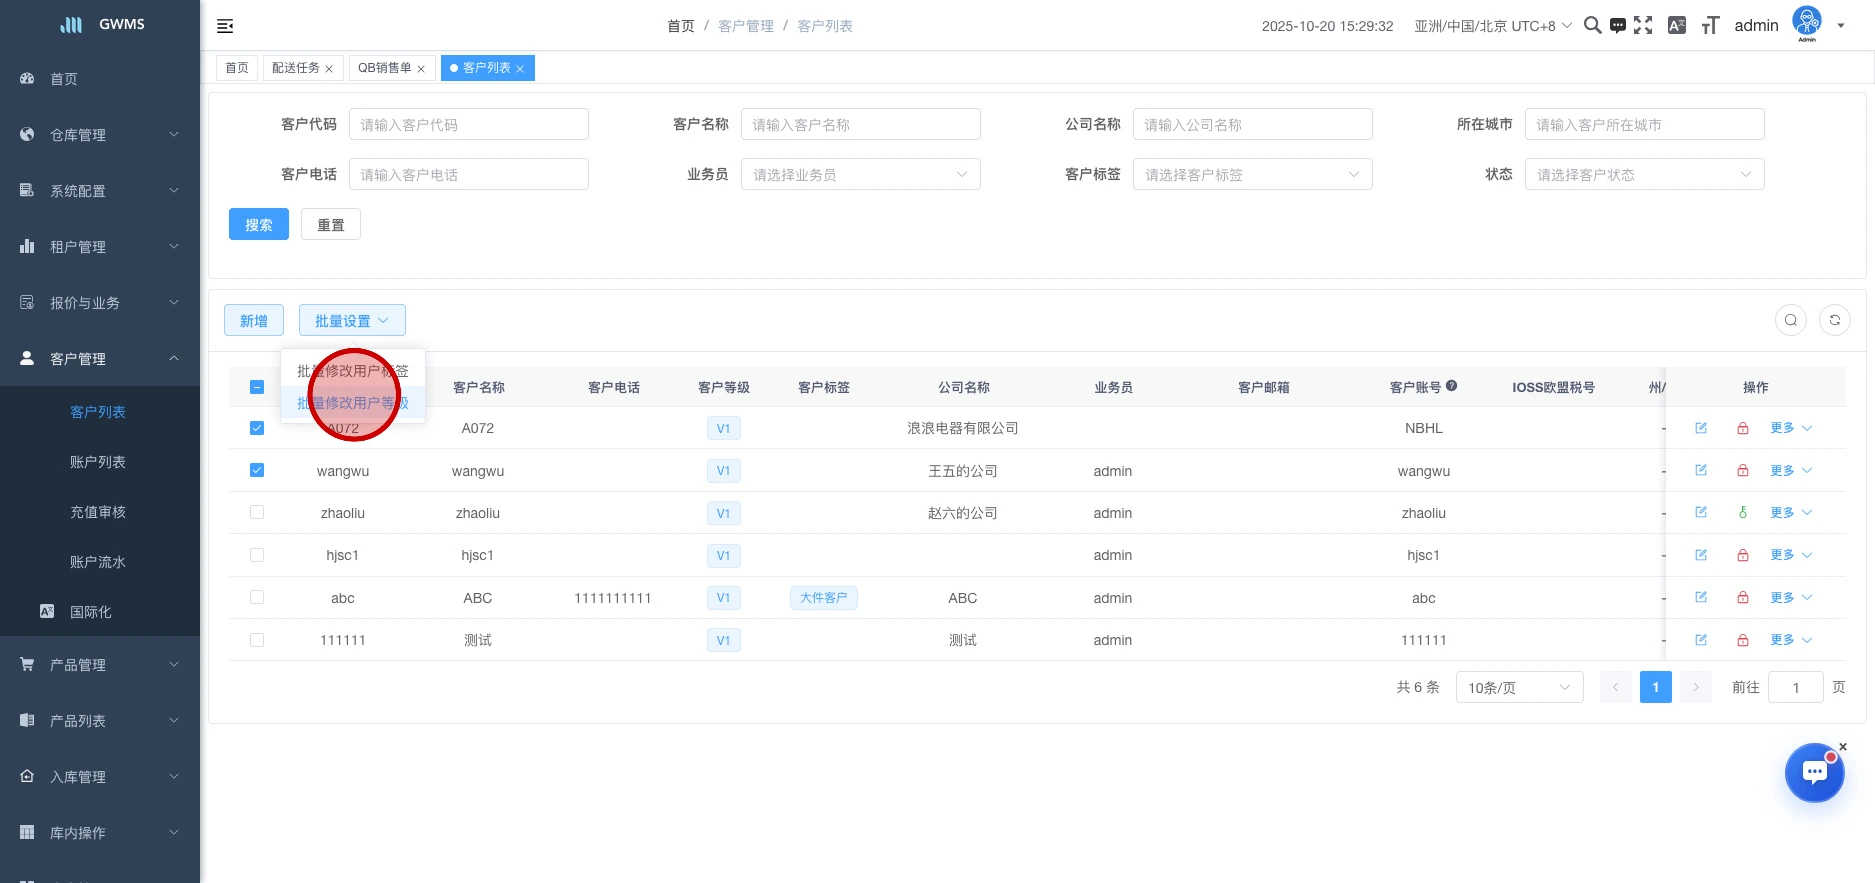
Task: Click the 新增 add button
Action: pyautogui.click(x=254, y=321)
